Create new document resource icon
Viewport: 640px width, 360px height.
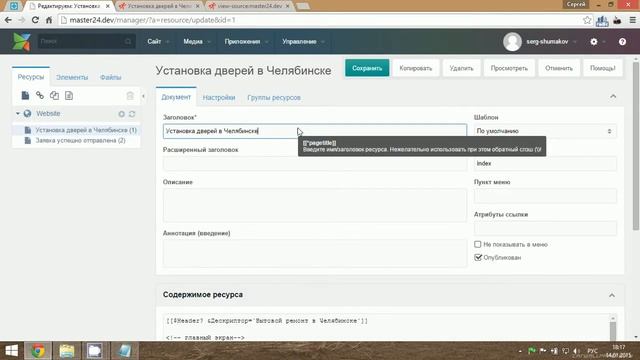pos(25,96)
